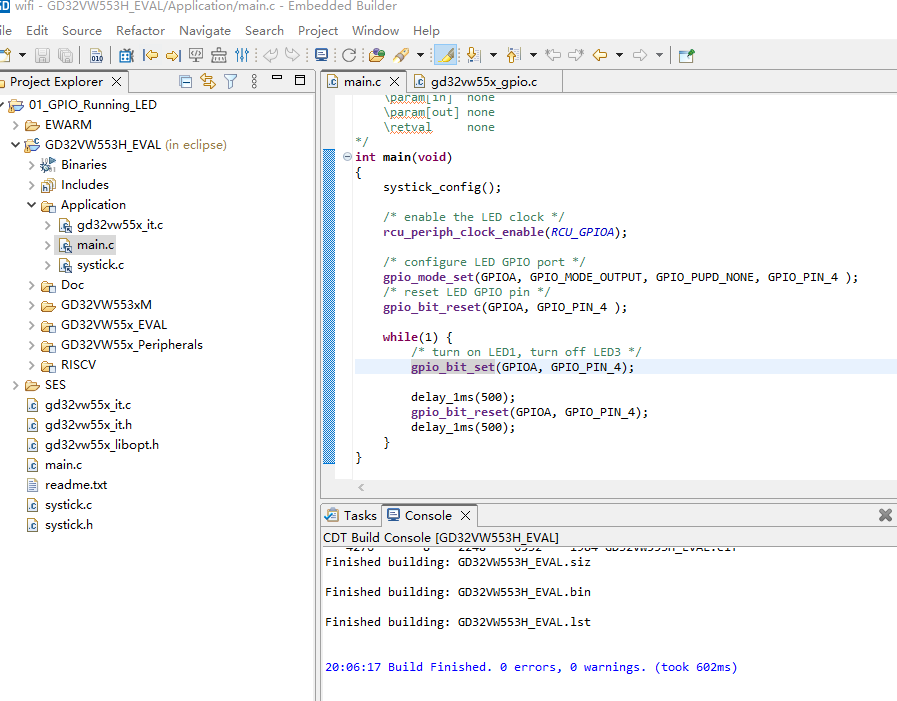Click the Pin Editor toolbar icon
Viewport: 897px width, 701px height.
pyautogui.click(x=686, y=56)
